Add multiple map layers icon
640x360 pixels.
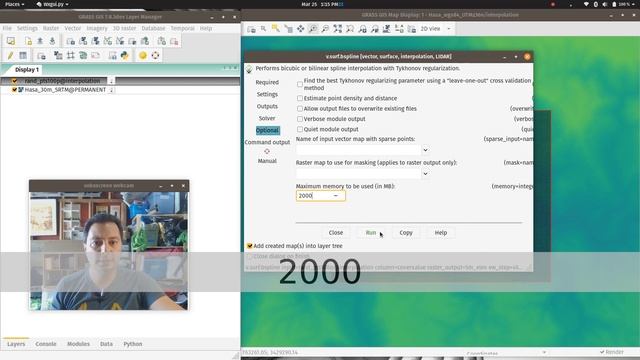point(71,41)
